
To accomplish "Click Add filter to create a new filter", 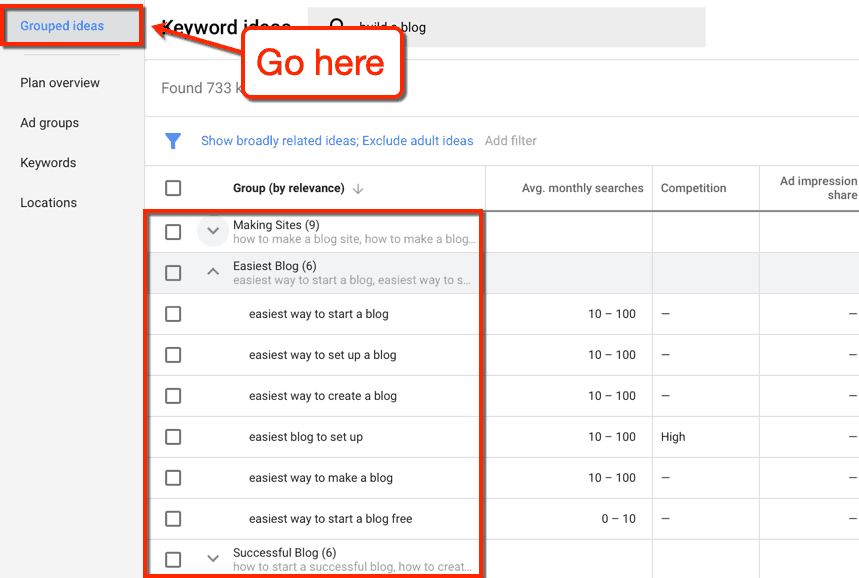I will (510, 141).
